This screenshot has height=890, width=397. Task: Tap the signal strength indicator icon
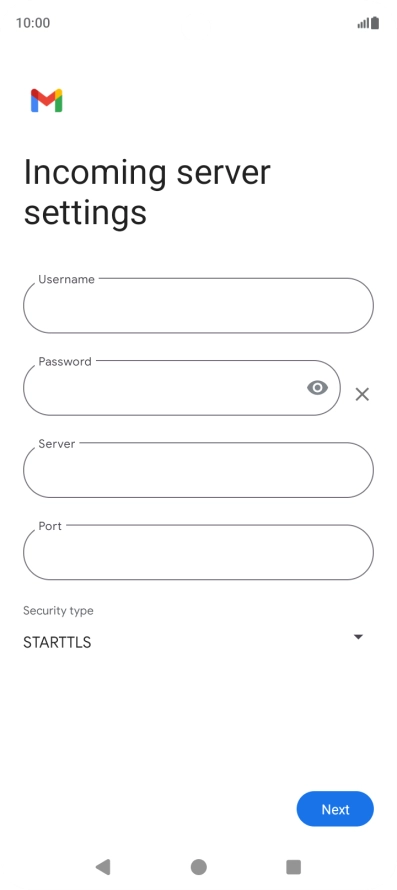click(x=363, y=23)
